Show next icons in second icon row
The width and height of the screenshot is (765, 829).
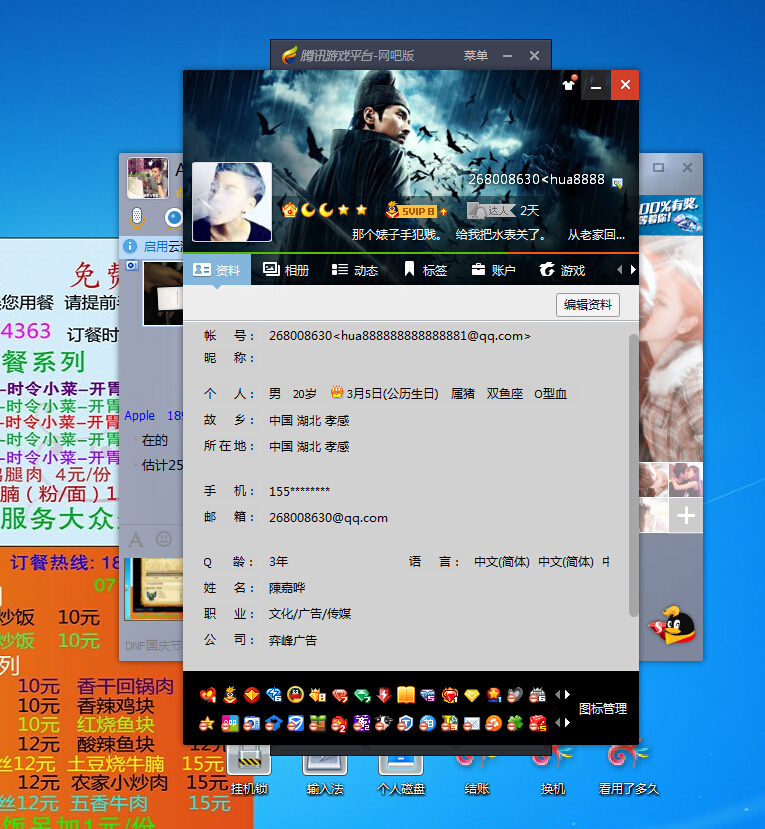[568, 723]
